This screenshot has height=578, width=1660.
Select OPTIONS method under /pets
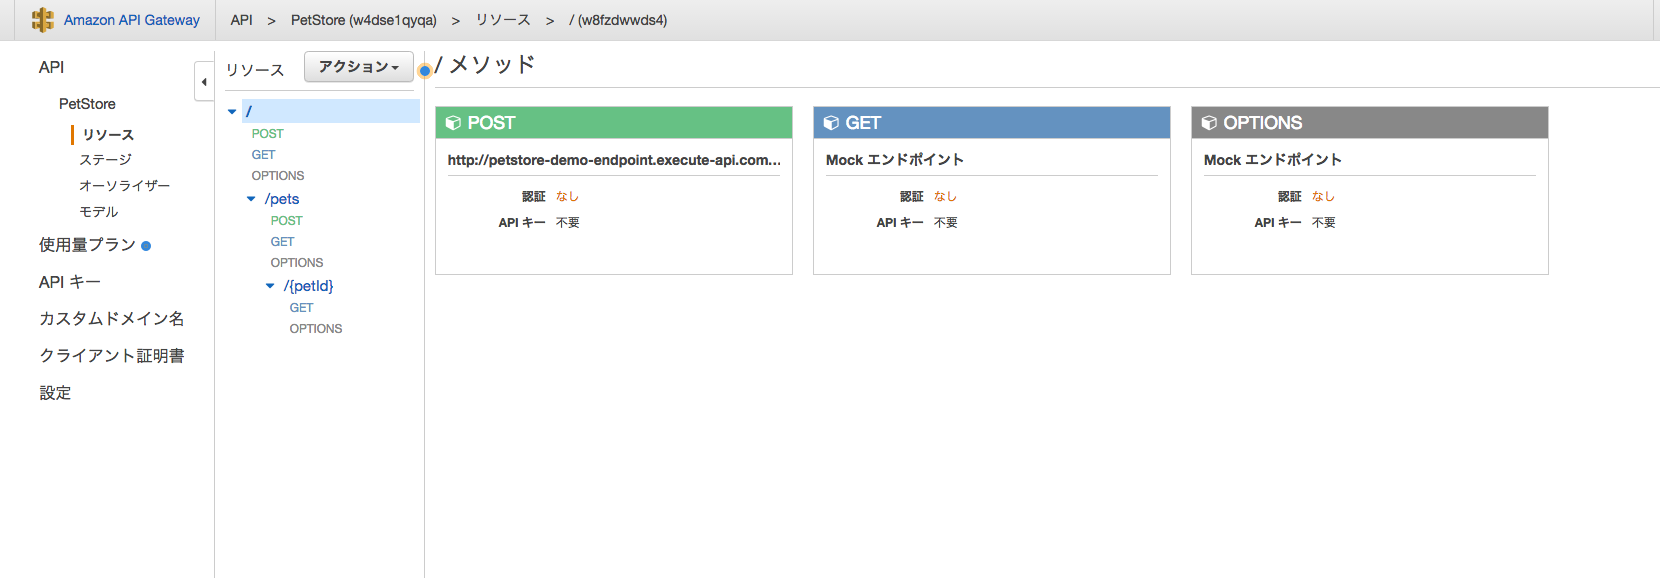(x=297, y=263)
